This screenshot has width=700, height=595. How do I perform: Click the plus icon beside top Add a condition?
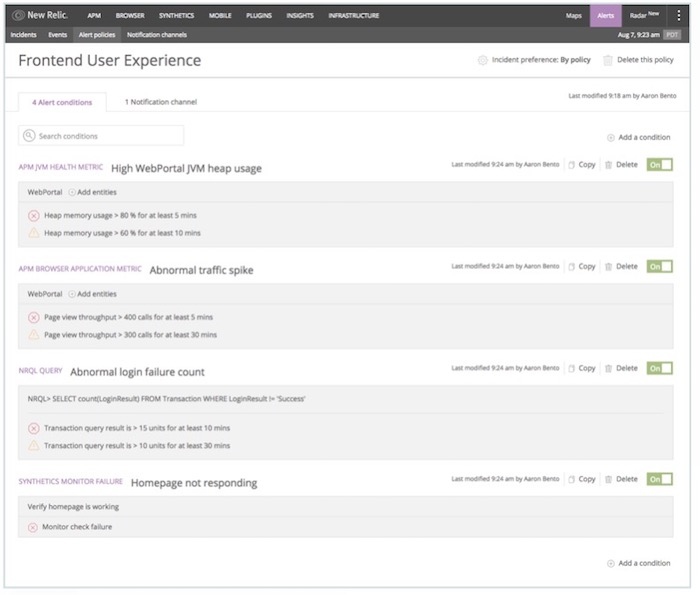(x=611, y=137)
